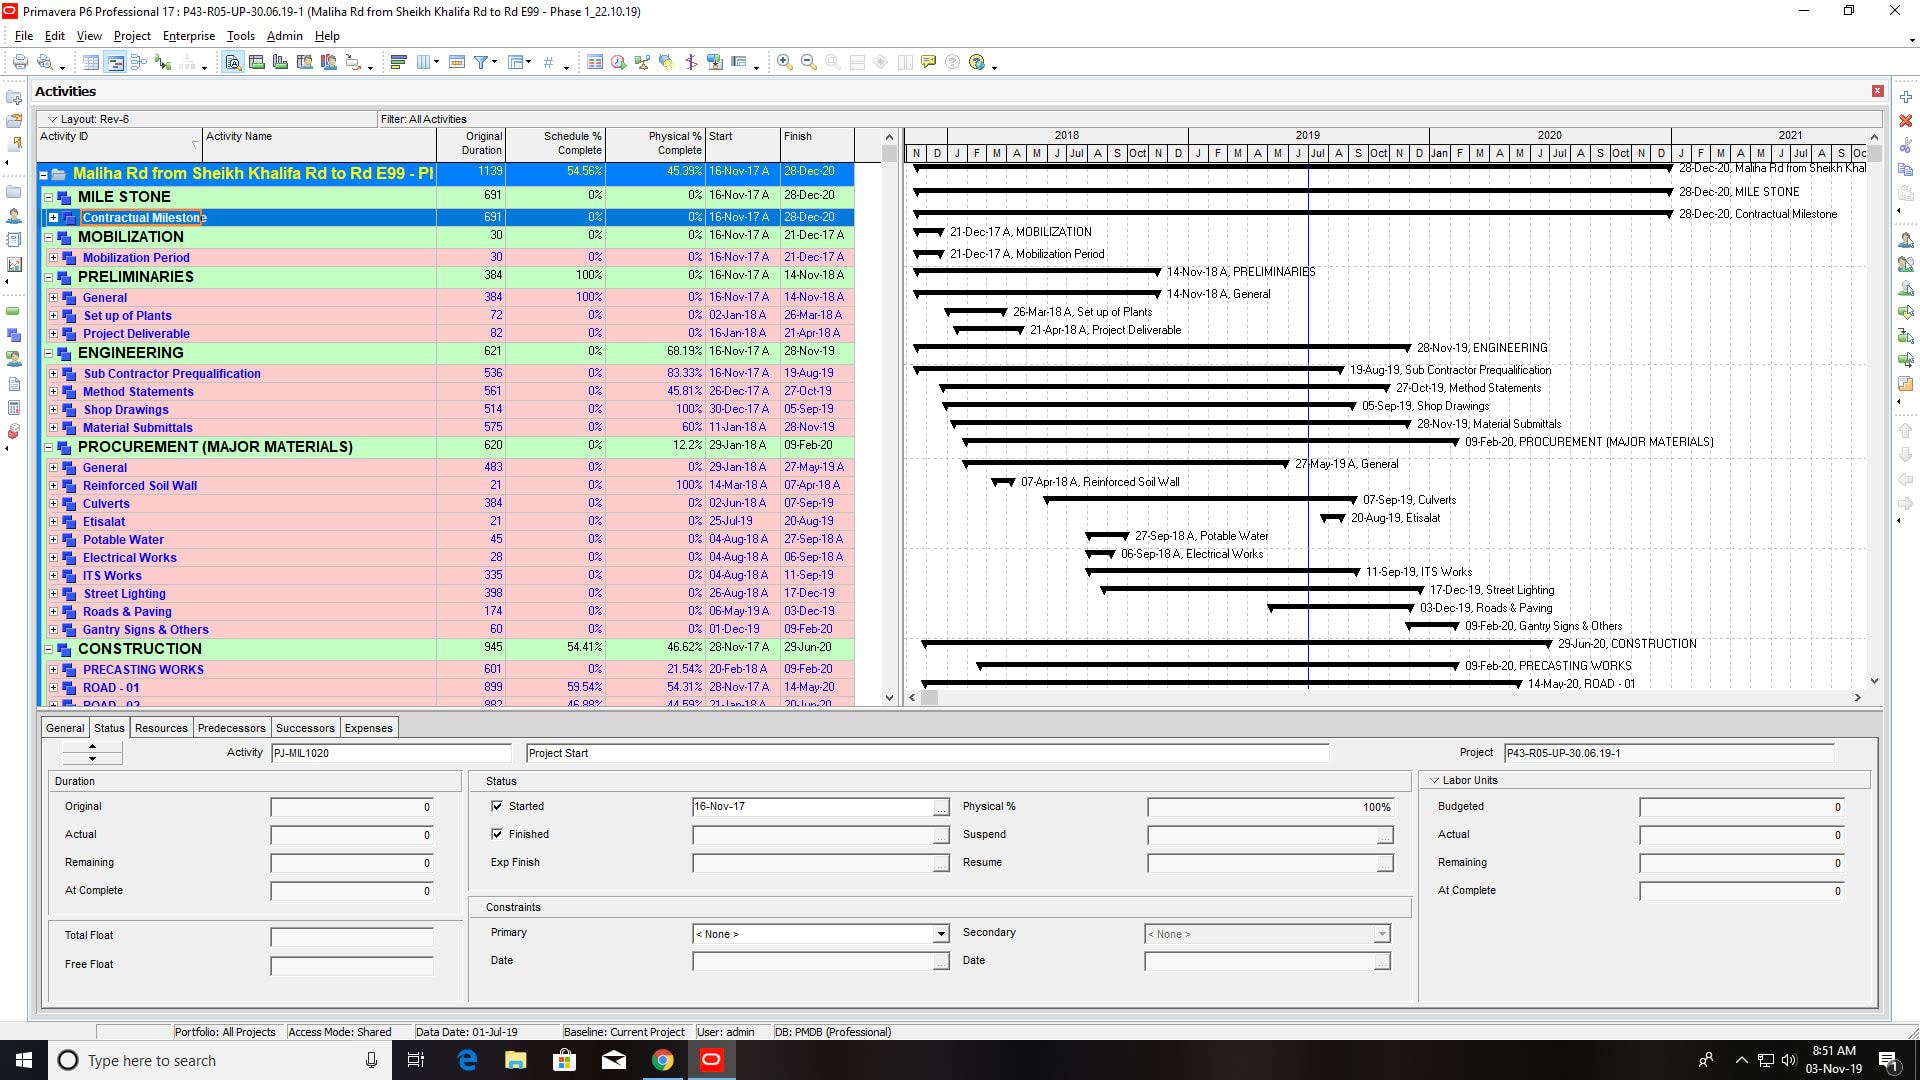Click the activity stepper up arrow
Screen dimensions: 1920x1080
coord(92,747)
